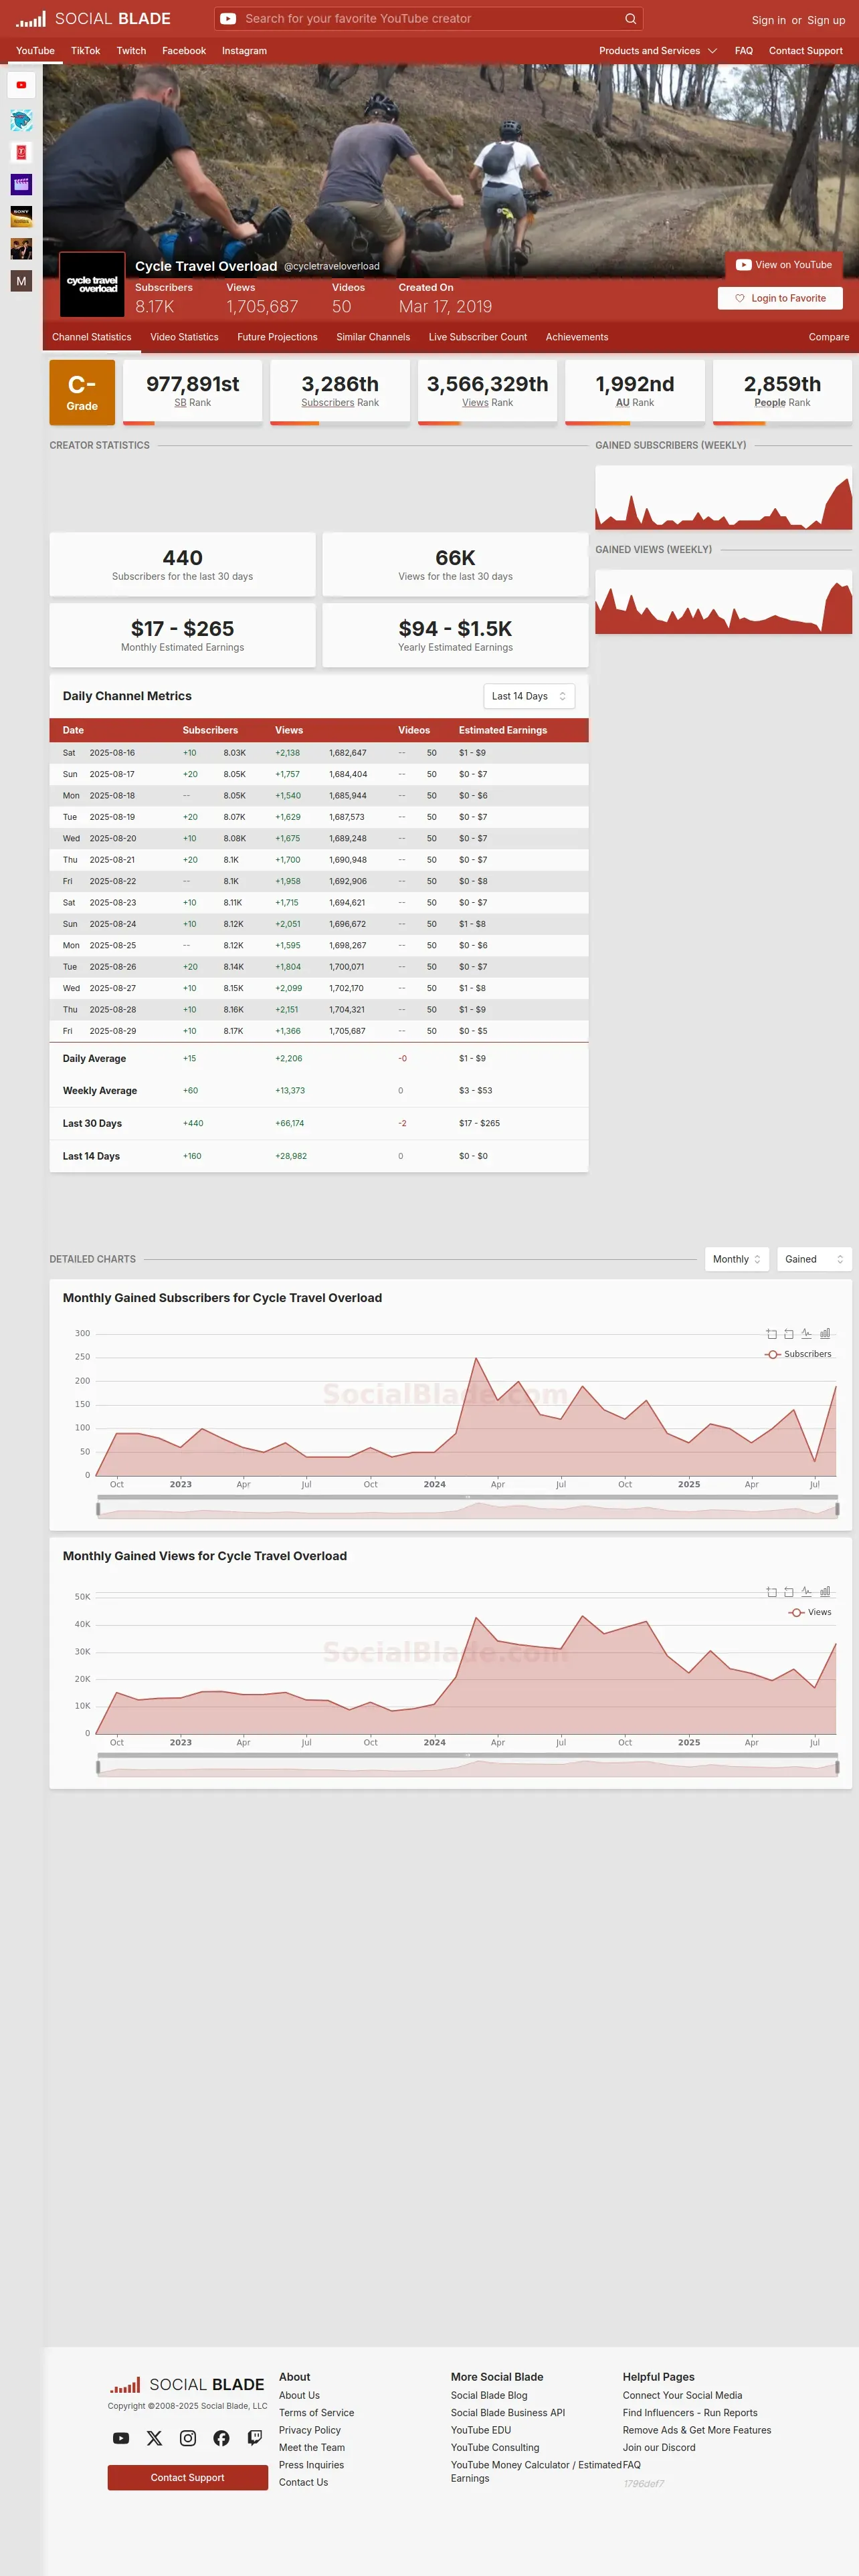Open the 'M' channel icon in sidebar
Image resolution: width=859 pixels, height=2576 pixels.
tap(21, 281)
